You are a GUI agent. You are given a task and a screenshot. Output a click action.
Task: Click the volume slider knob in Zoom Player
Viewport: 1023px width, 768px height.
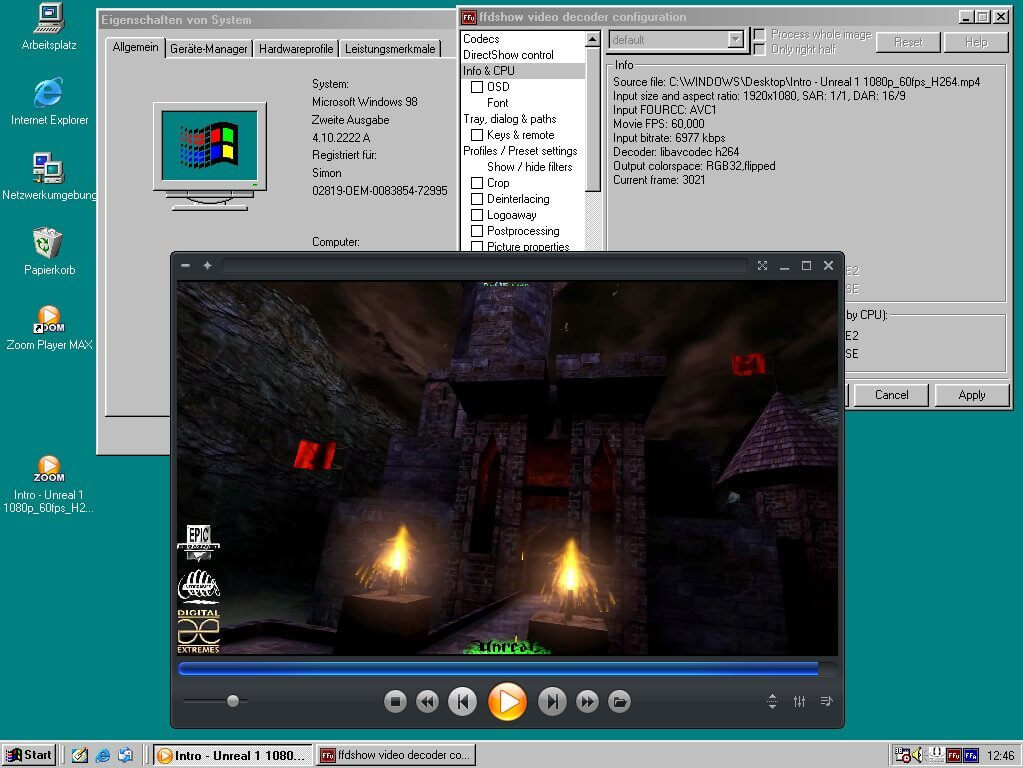click(233, 701)
